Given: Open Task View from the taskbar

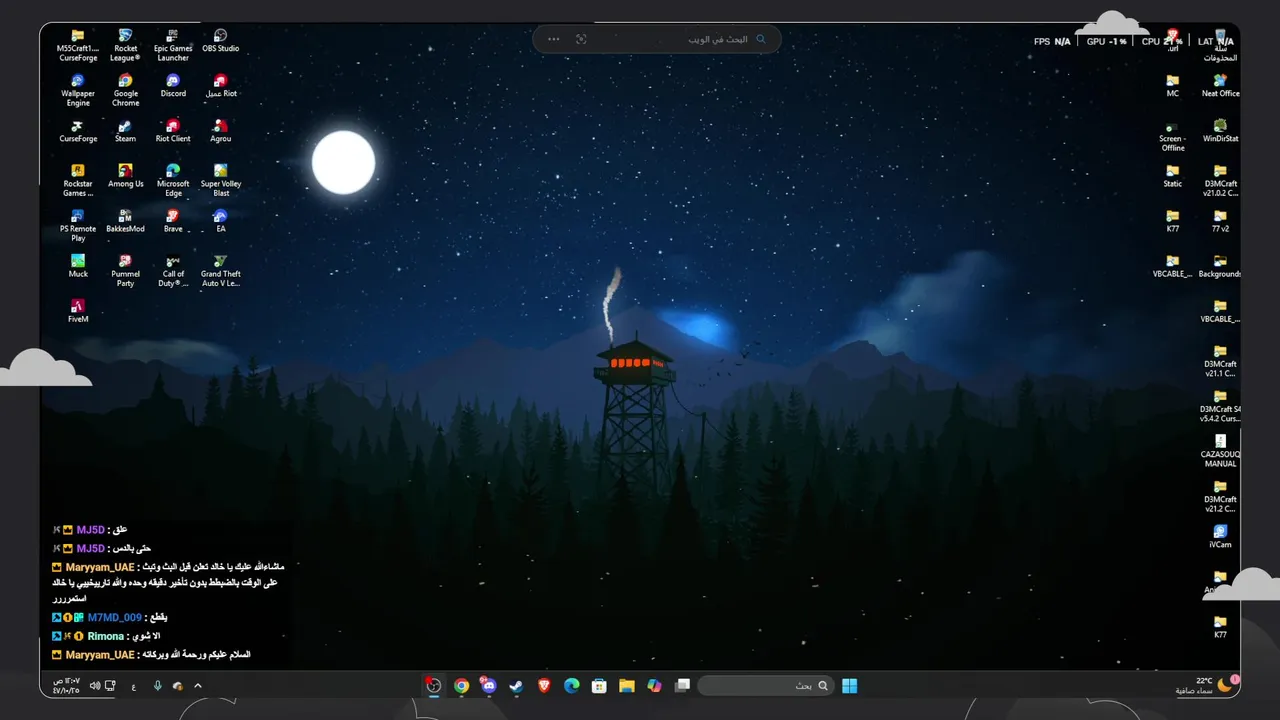Looking at the screenshot, I should coord(682,685).
